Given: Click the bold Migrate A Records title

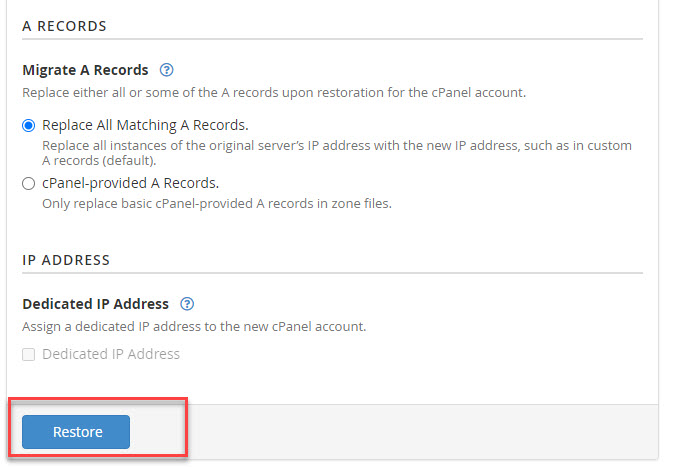Looking at the screenshot, I should pos(85,70).
